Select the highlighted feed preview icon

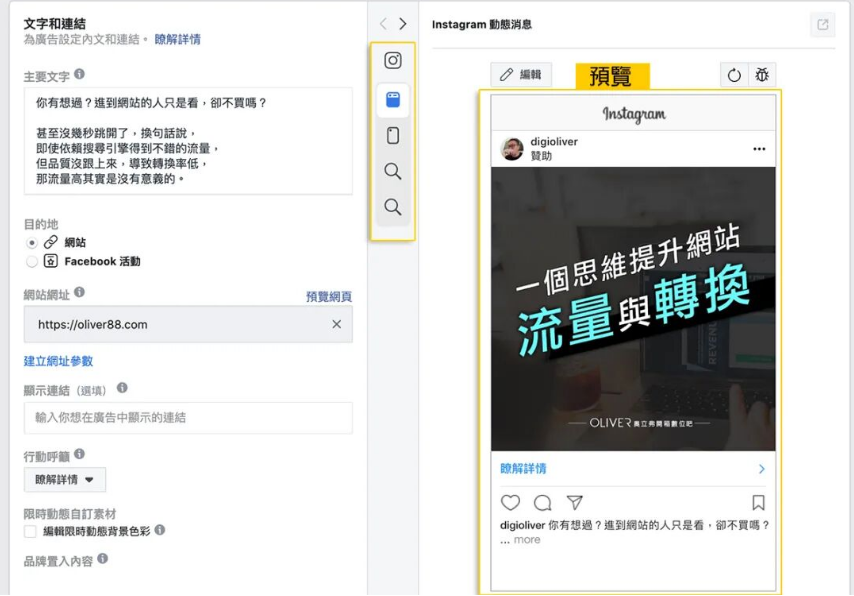[x=392, y=98]
